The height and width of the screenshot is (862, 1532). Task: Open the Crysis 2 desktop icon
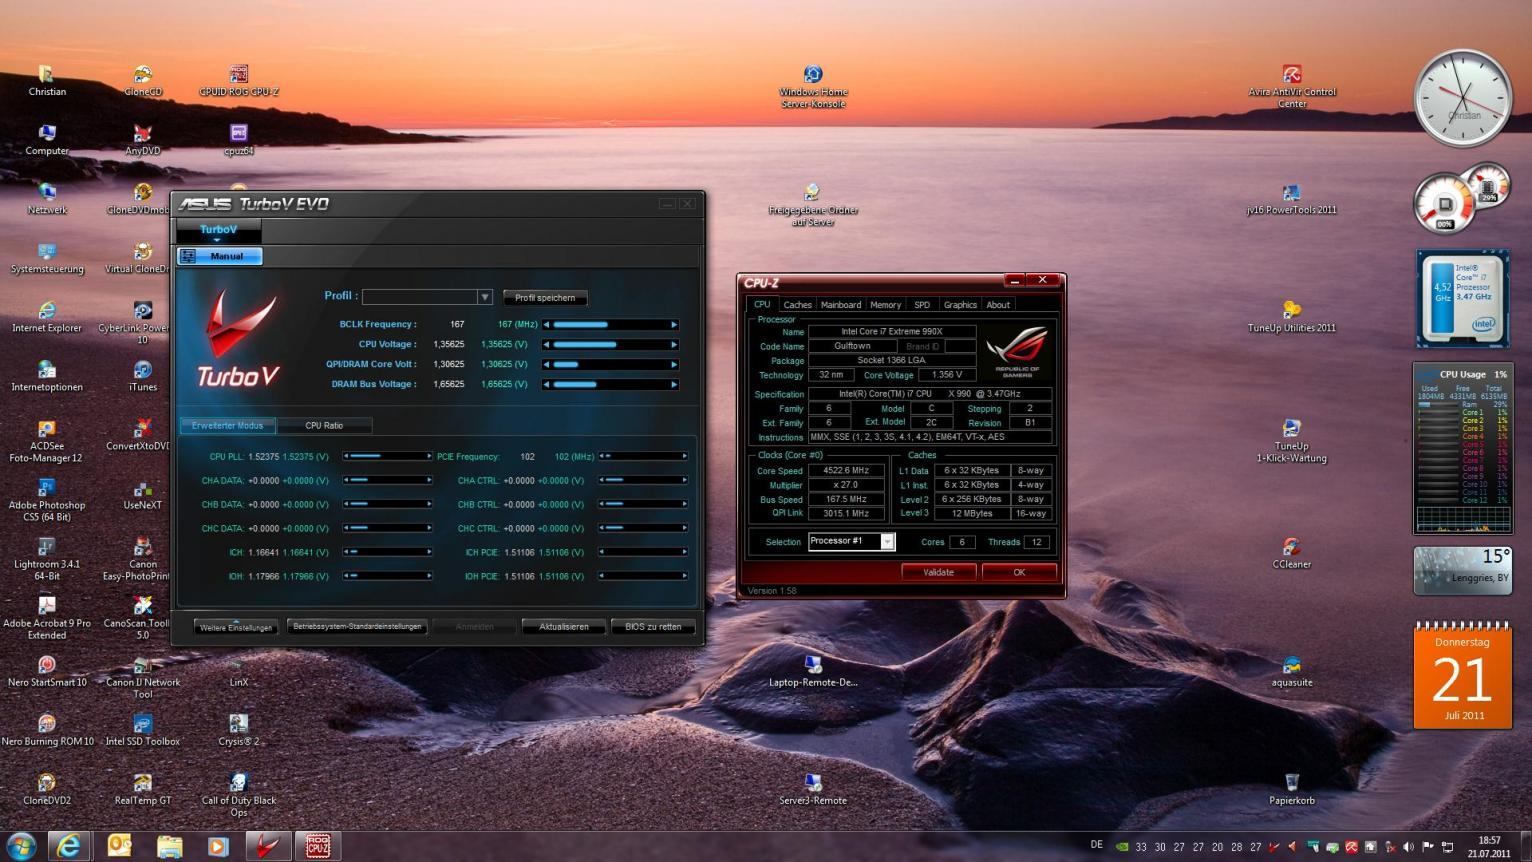[238, 729]
